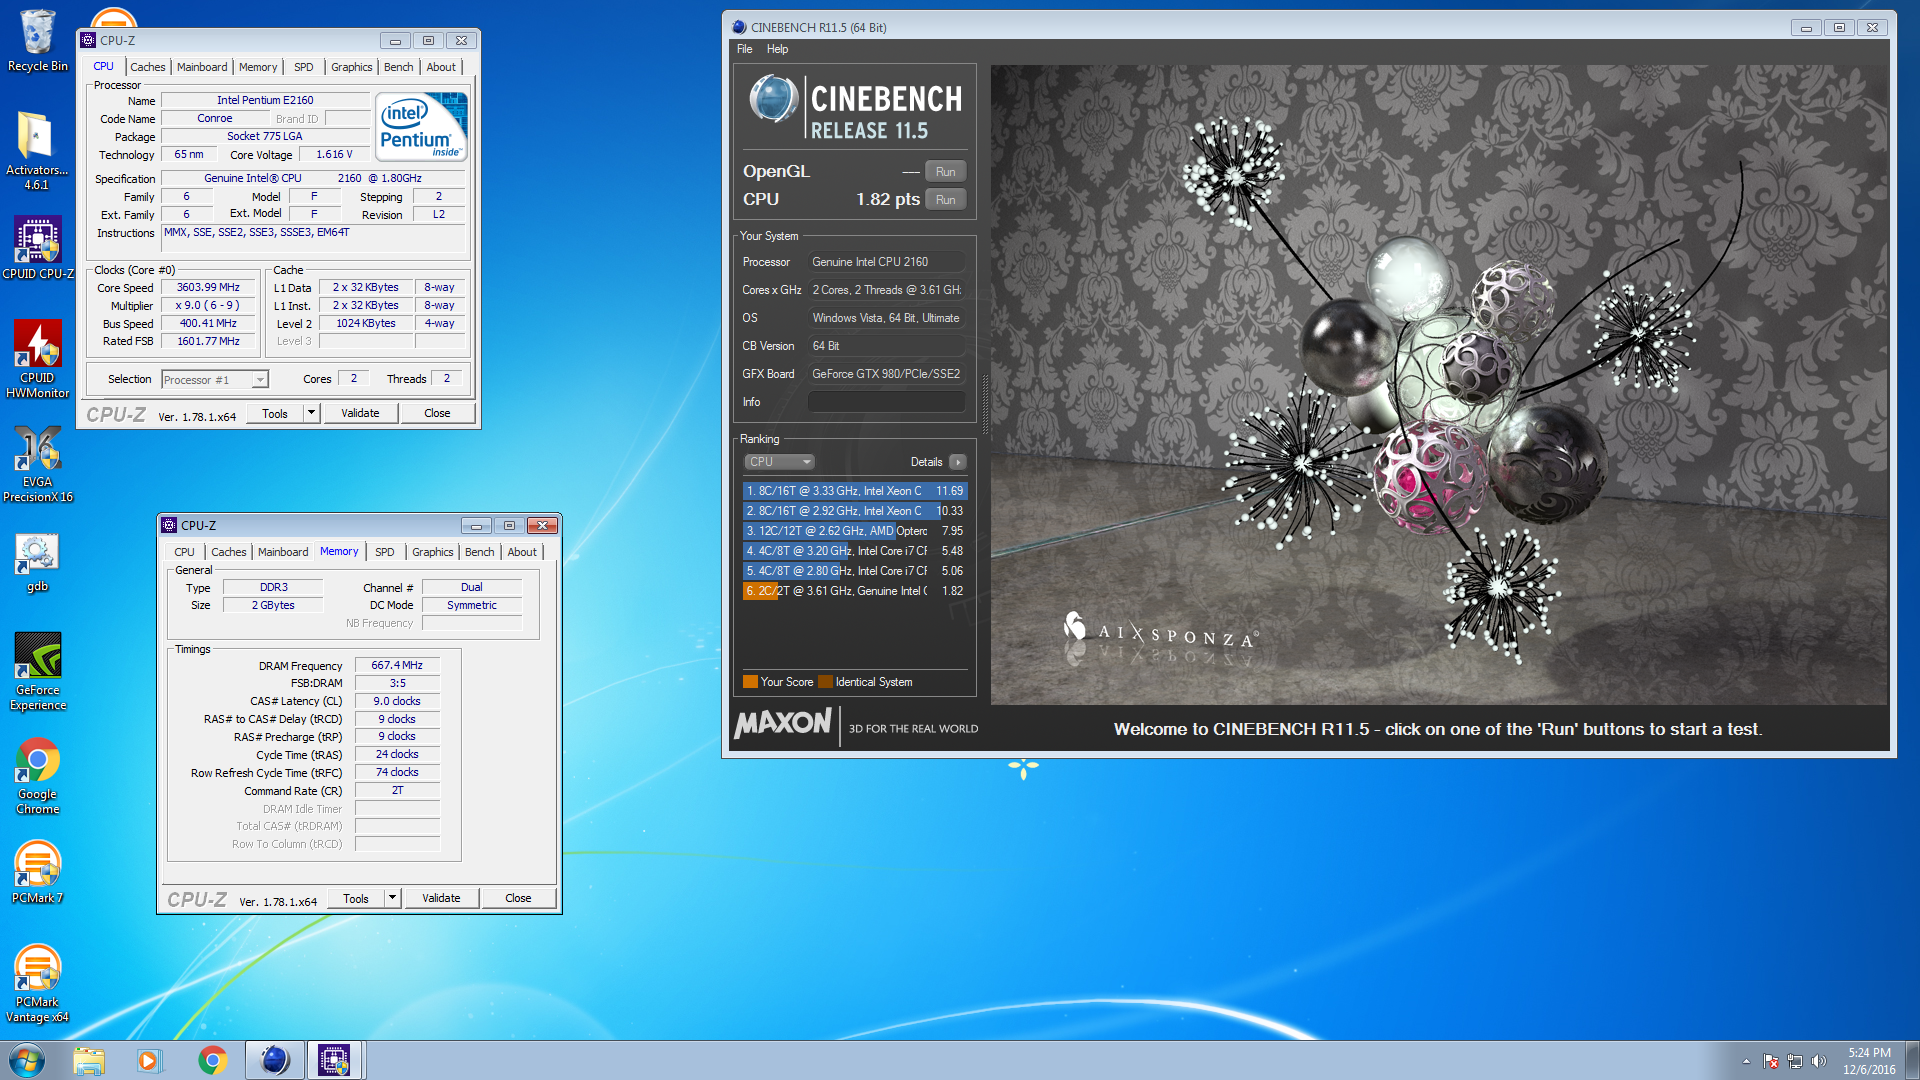Viewport: 1920px width, 1080px height.
Task: Open the Recycle Bin desktop icon
Action: [37, 40]
